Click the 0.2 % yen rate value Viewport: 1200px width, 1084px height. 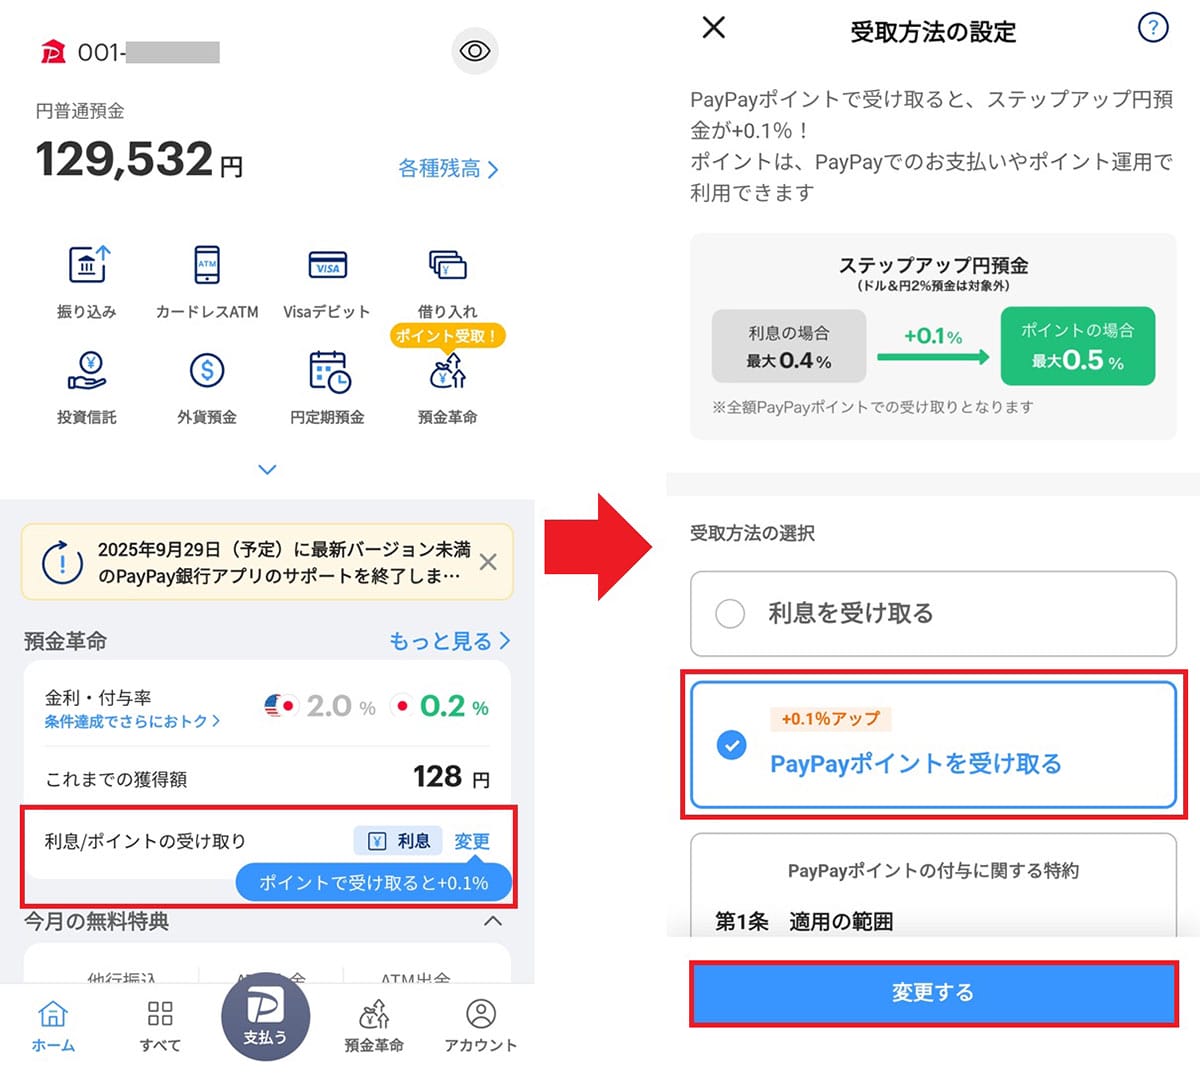coord(454,706)
